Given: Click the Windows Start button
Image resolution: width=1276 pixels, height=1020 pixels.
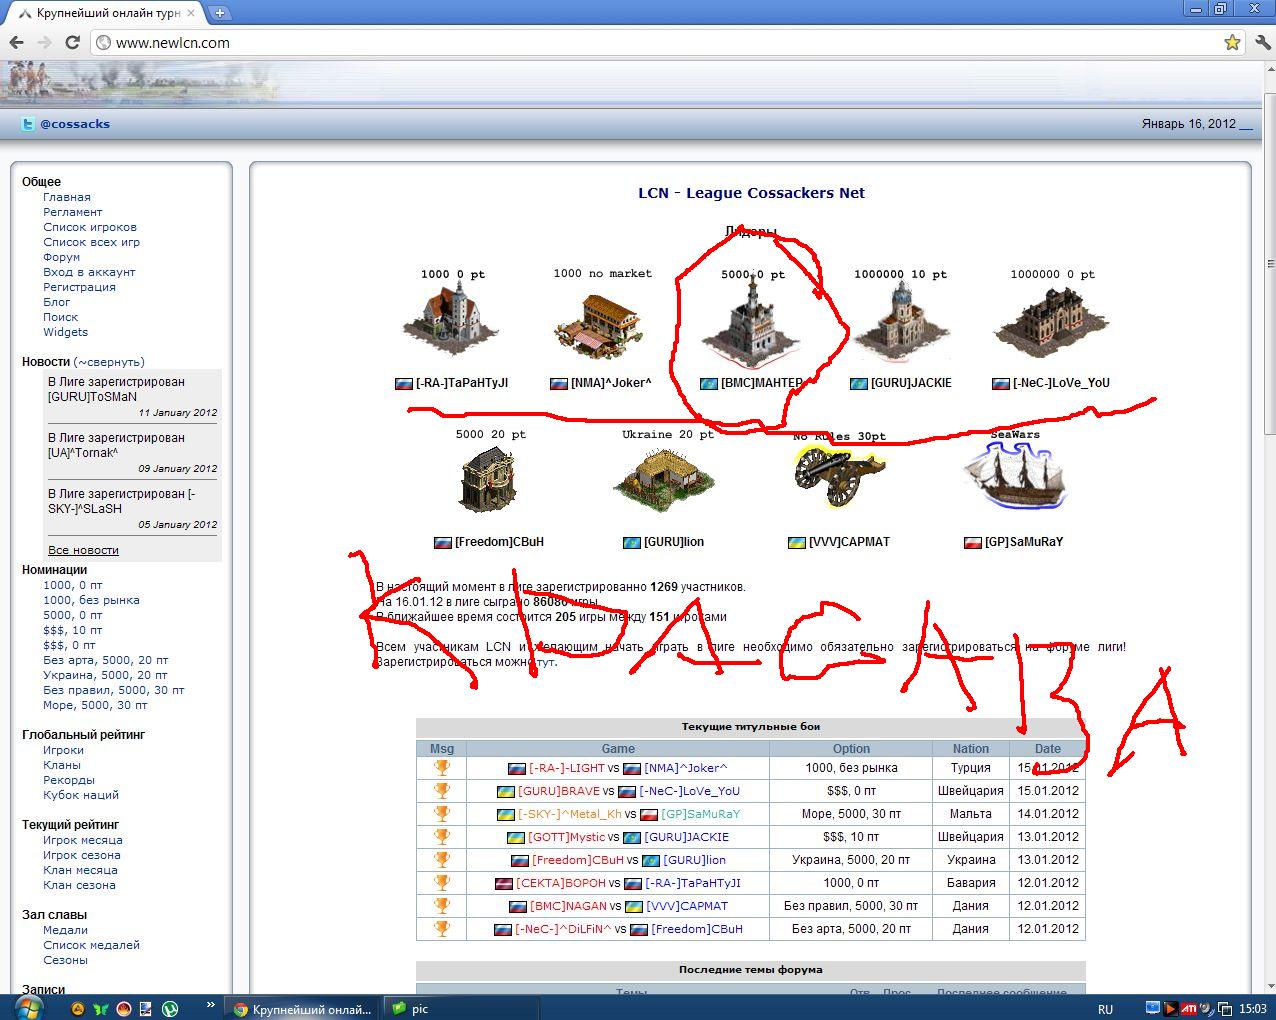Looking at the screenshot, I should (26, 1007).
